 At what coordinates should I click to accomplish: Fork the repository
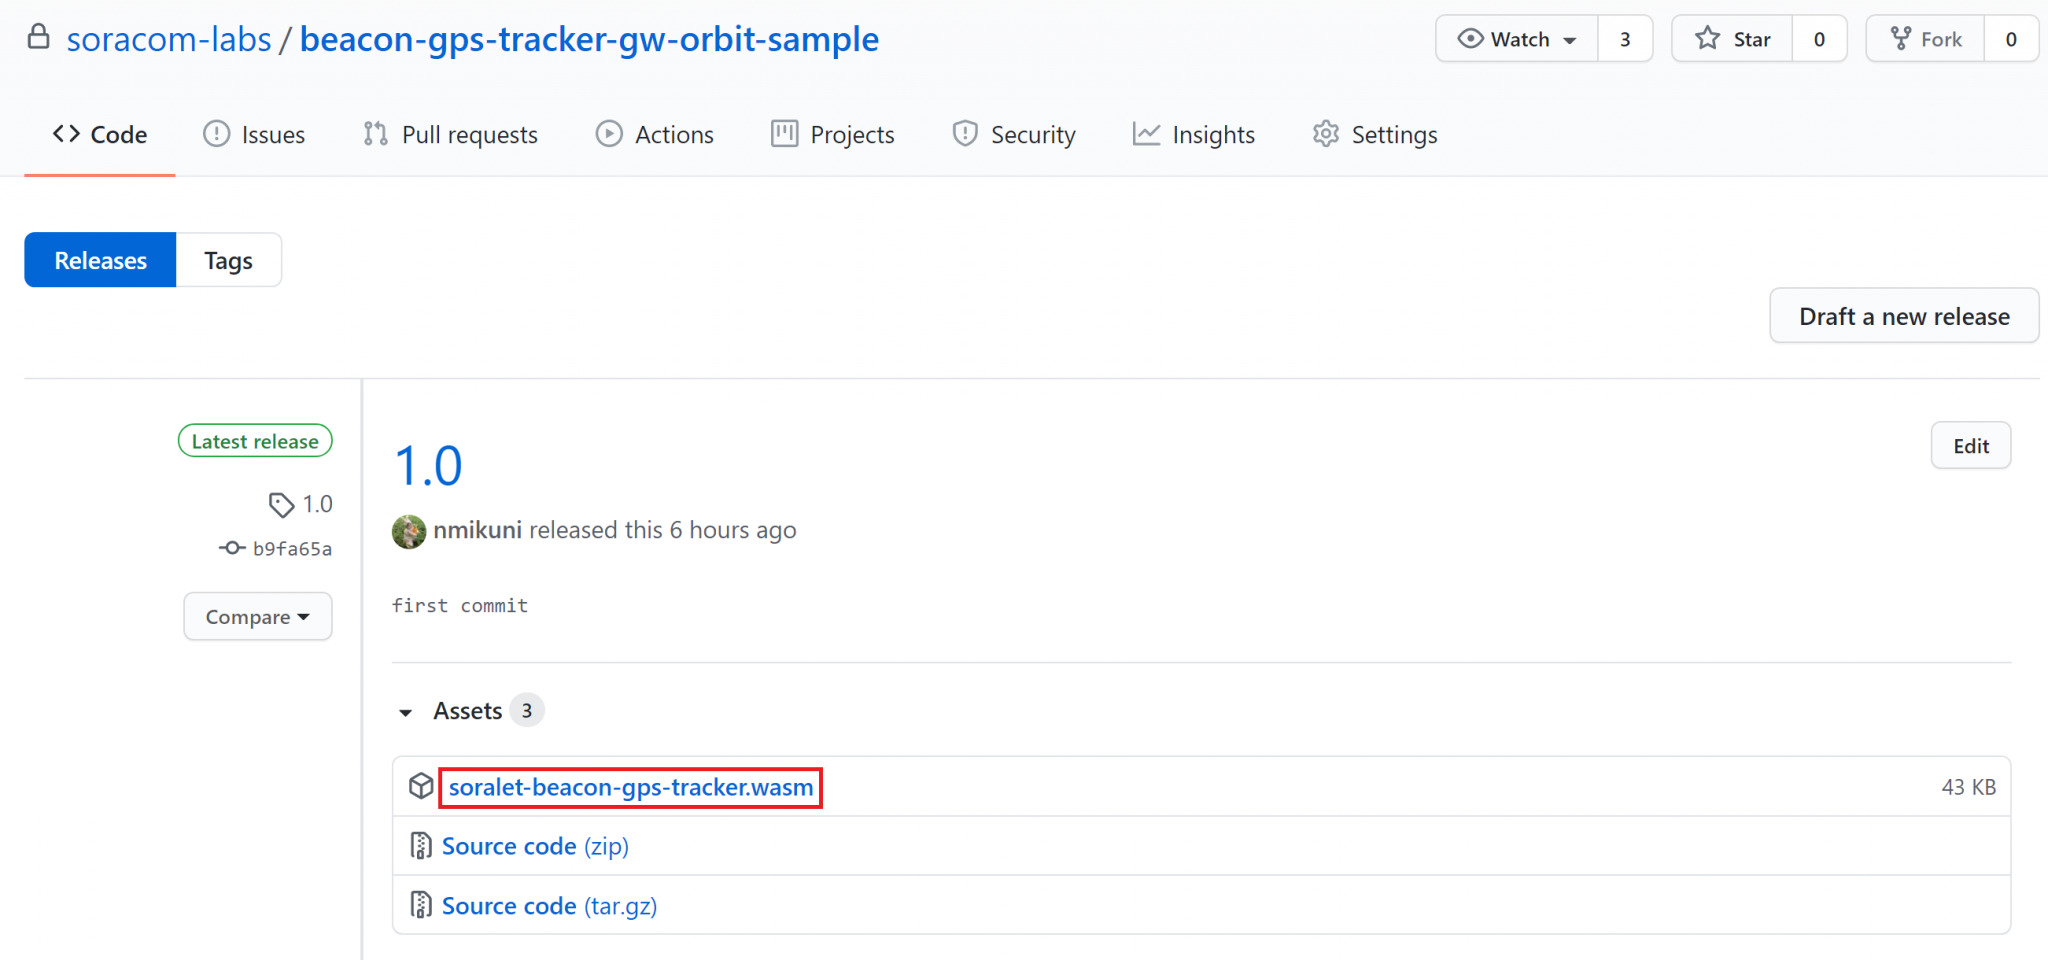click(1925, 39)
